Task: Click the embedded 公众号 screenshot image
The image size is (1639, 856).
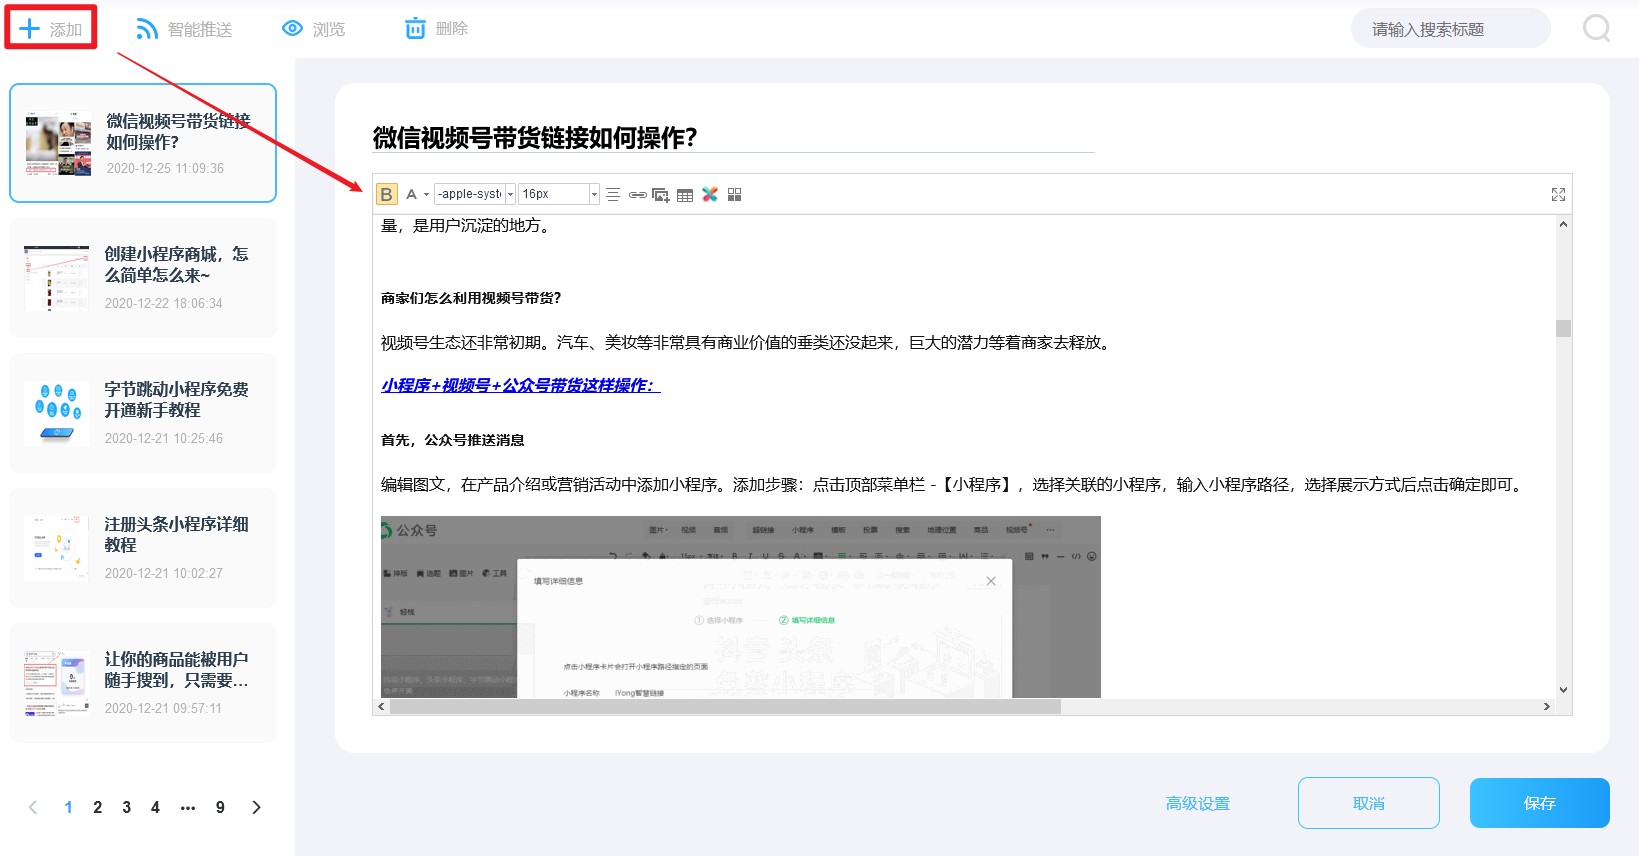Action: 740,607
